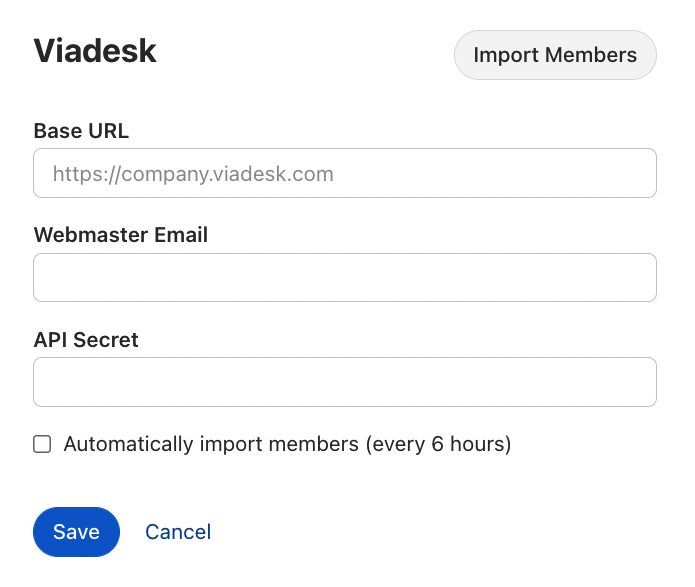The image size is (695, 587).
Task: Enable automatic member import checkbox
Action: 42,444
